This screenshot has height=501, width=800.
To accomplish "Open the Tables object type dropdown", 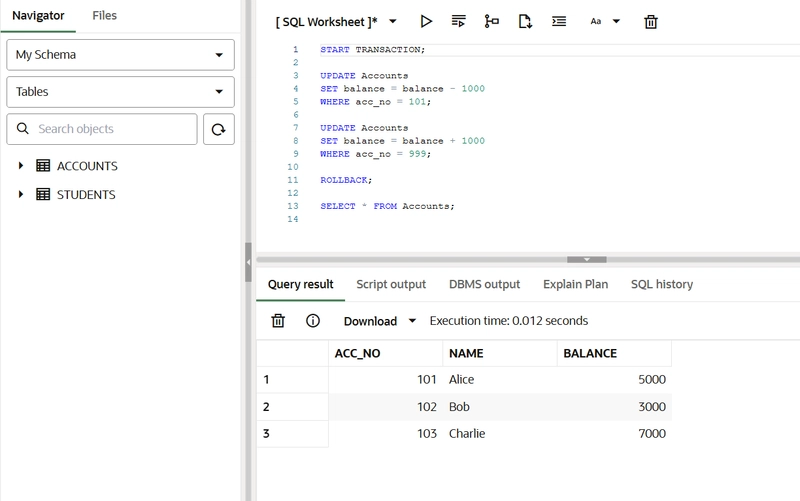I will point(120,92).
